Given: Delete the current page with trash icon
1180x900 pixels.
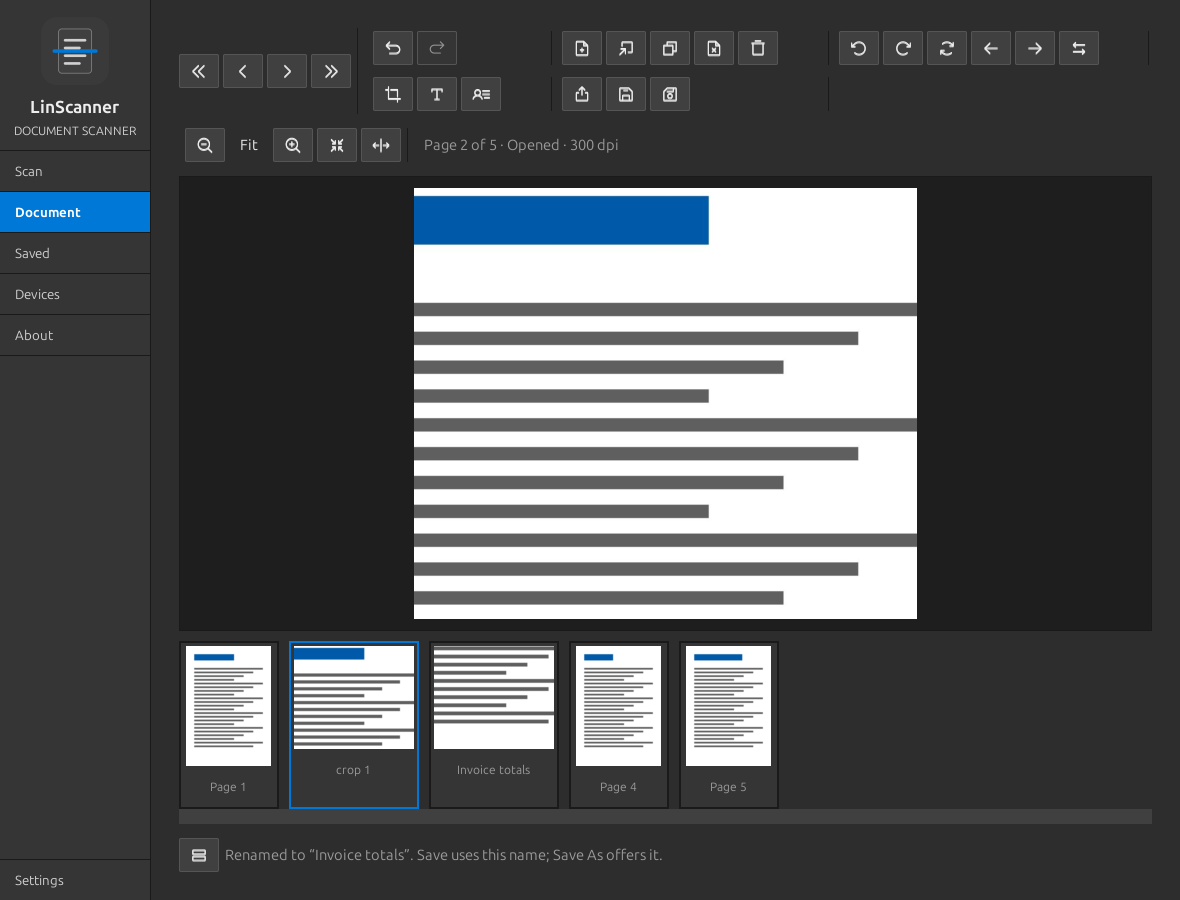Looking at the screenshot, I should coord(758,48).
